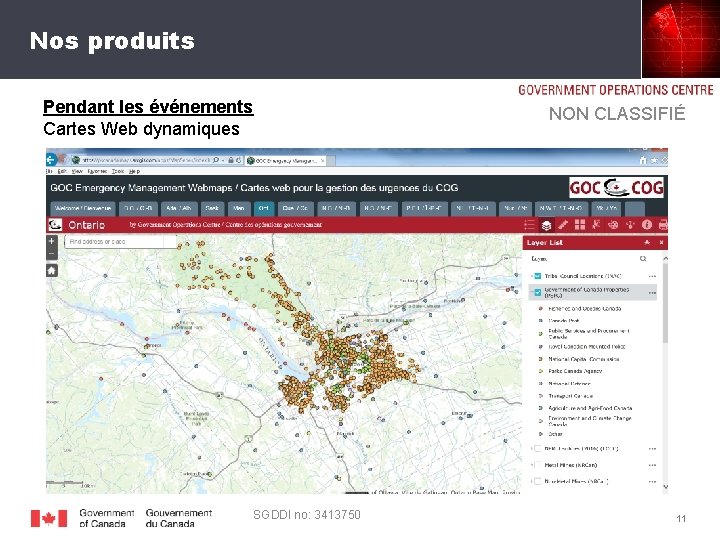Select the Agriculture and Agri-Food Canada sublayer
This screenshot has width=720, height=540.
[590, 408]
